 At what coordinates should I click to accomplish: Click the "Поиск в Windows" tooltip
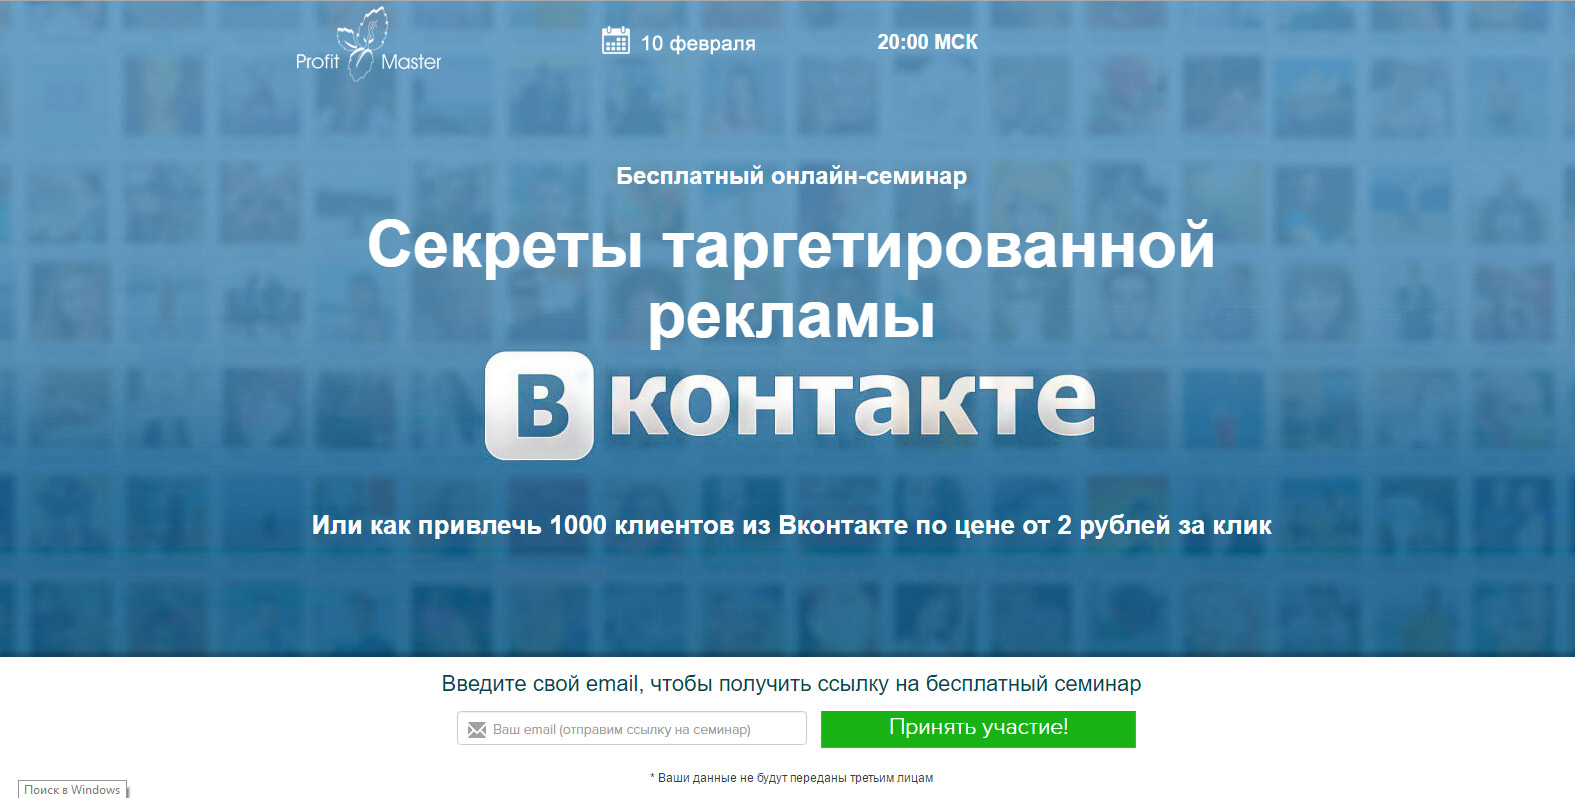pyautogui.click(x=72, y=790)
